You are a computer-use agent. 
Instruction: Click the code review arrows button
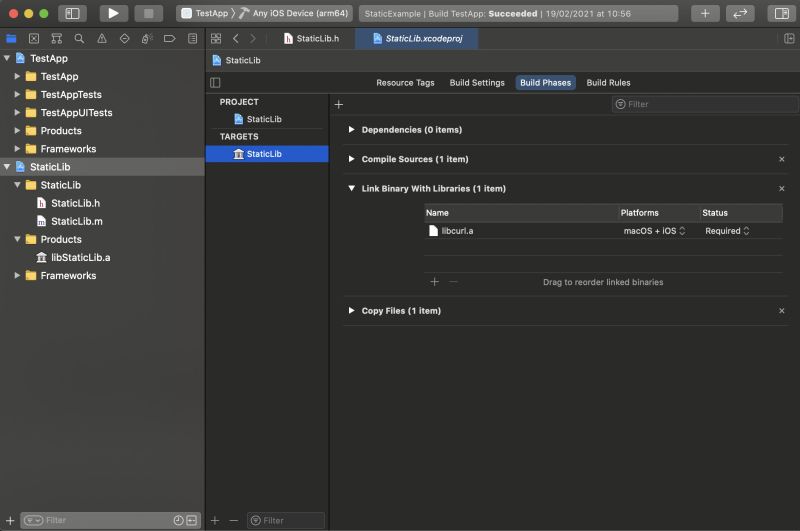coord(740,13)
